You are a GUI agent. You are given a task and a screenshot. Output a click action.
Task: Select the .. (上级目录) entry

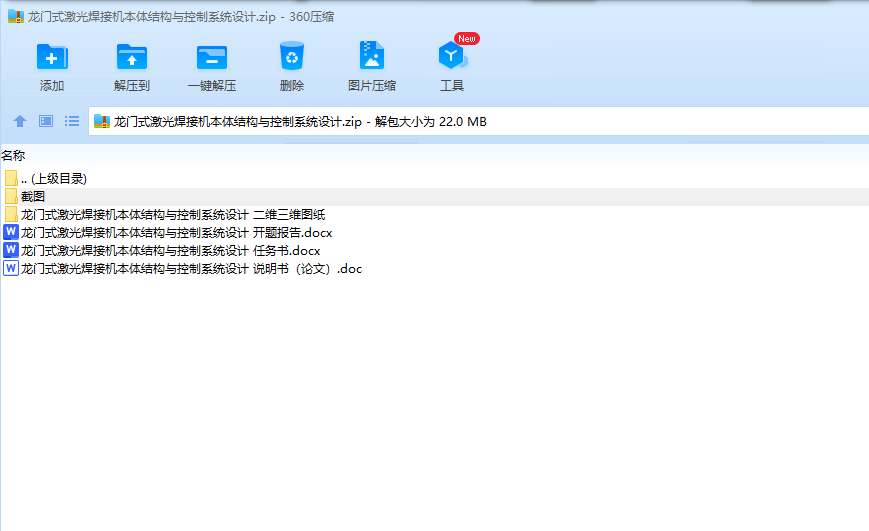pos(54,178)
